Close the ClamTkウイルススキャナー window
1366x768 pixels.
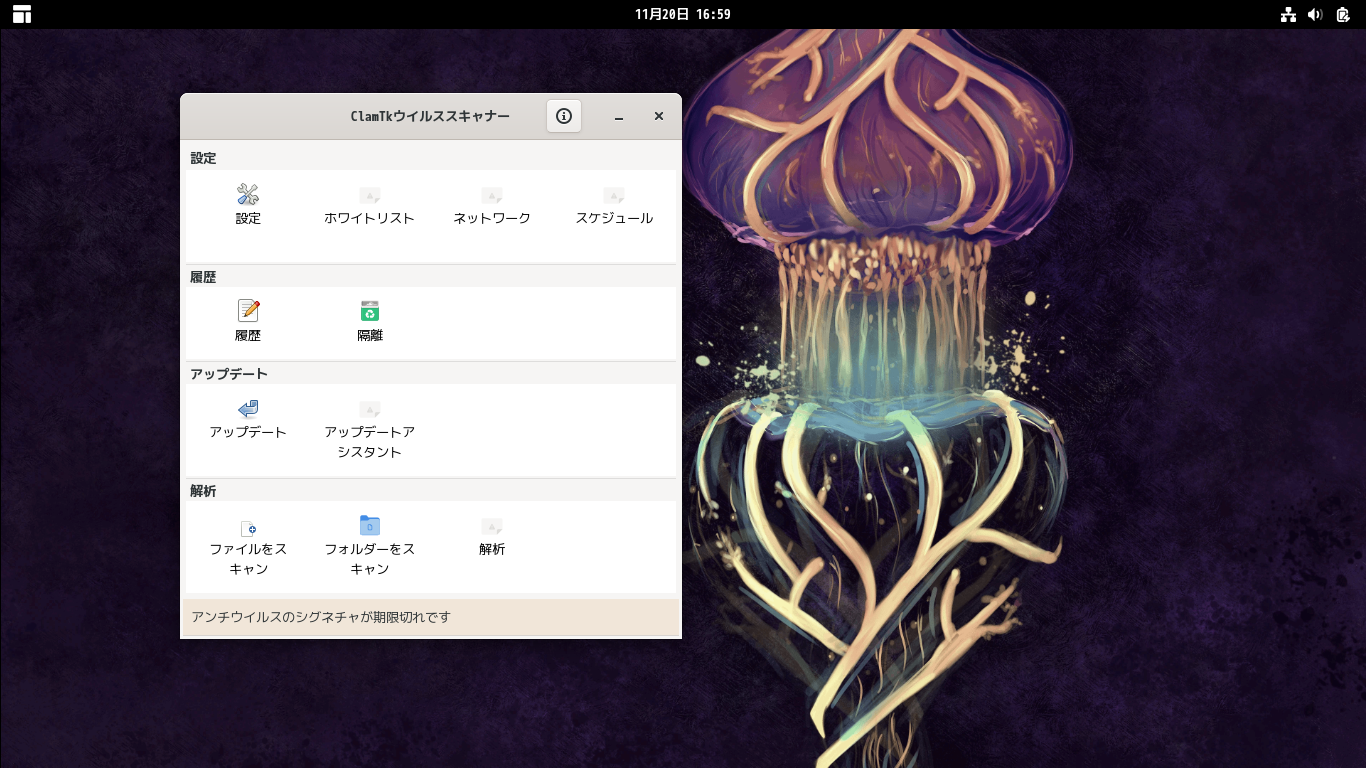coord(659,116)
